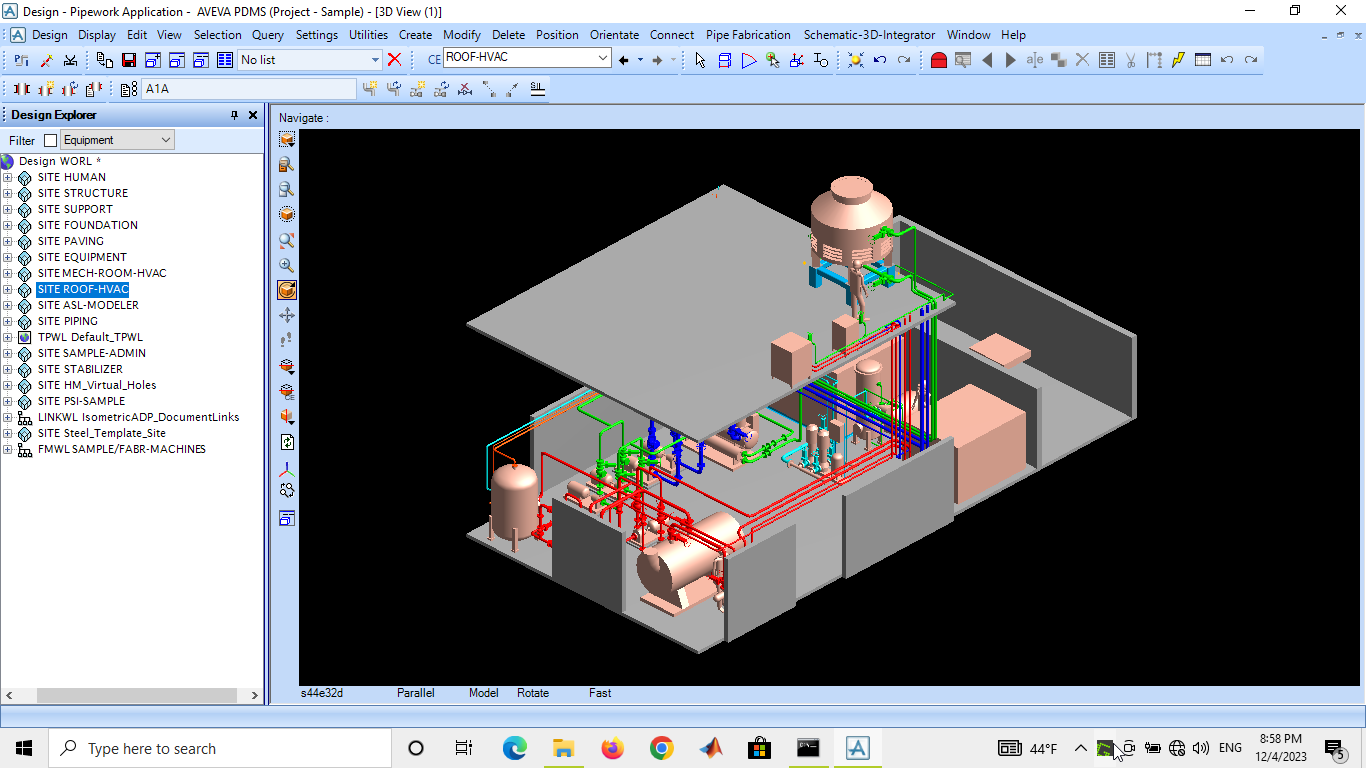The width and height of the screenshot is (1366, 768).
Task: Click the Rotate status bar label
Action: click(533, 693)
